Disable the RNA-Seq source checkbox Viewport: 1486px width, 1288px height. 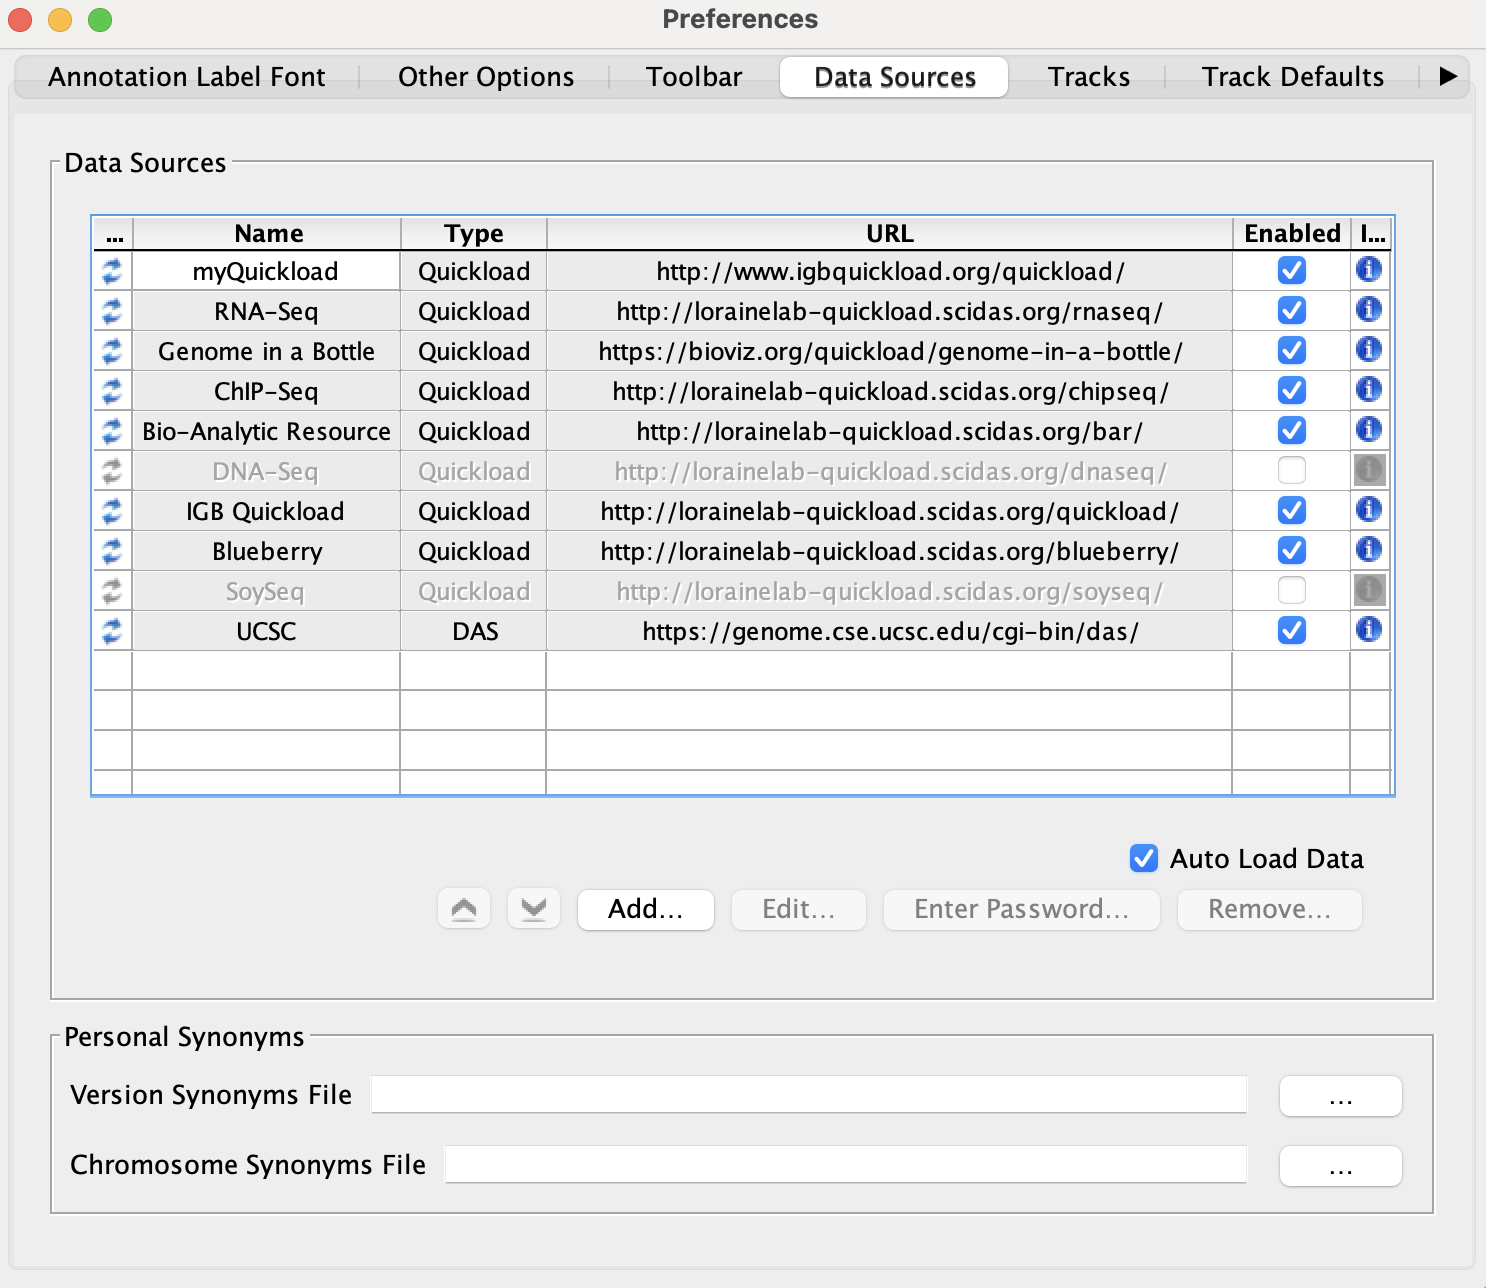(1292, 310)
